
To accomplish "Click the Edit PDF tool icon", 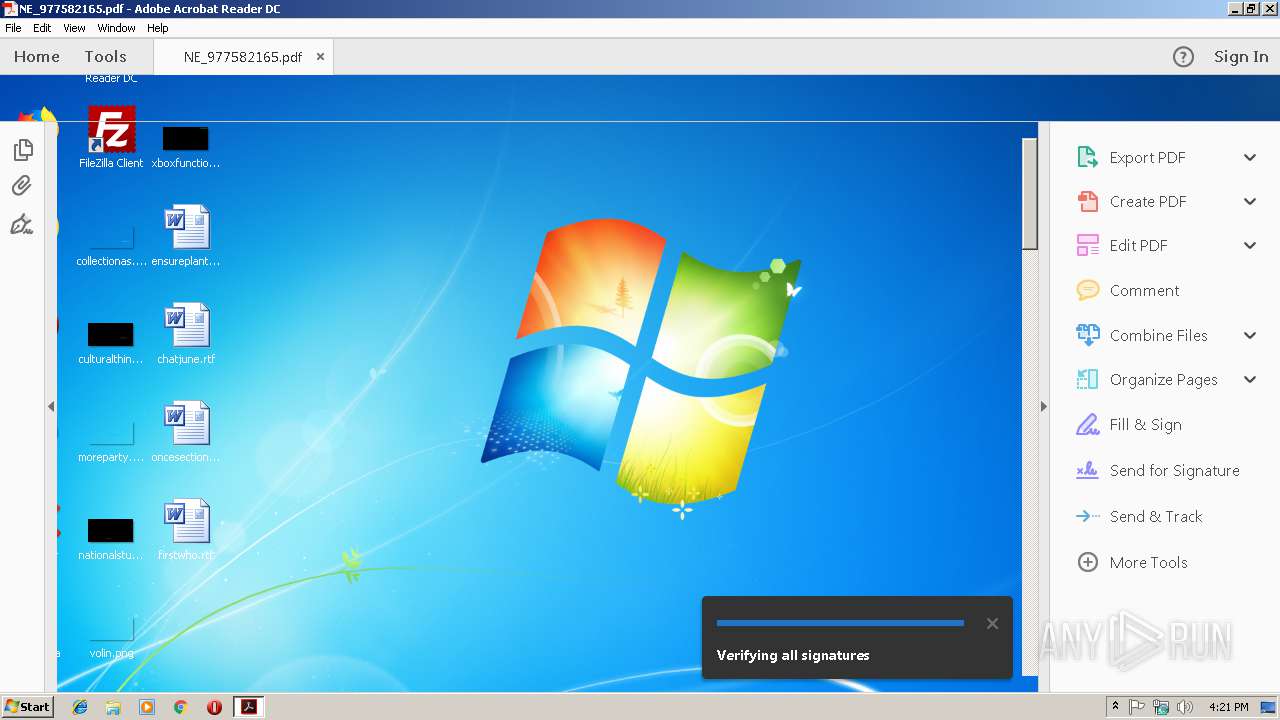I will pyautogui.click(x=1087, y=245).
